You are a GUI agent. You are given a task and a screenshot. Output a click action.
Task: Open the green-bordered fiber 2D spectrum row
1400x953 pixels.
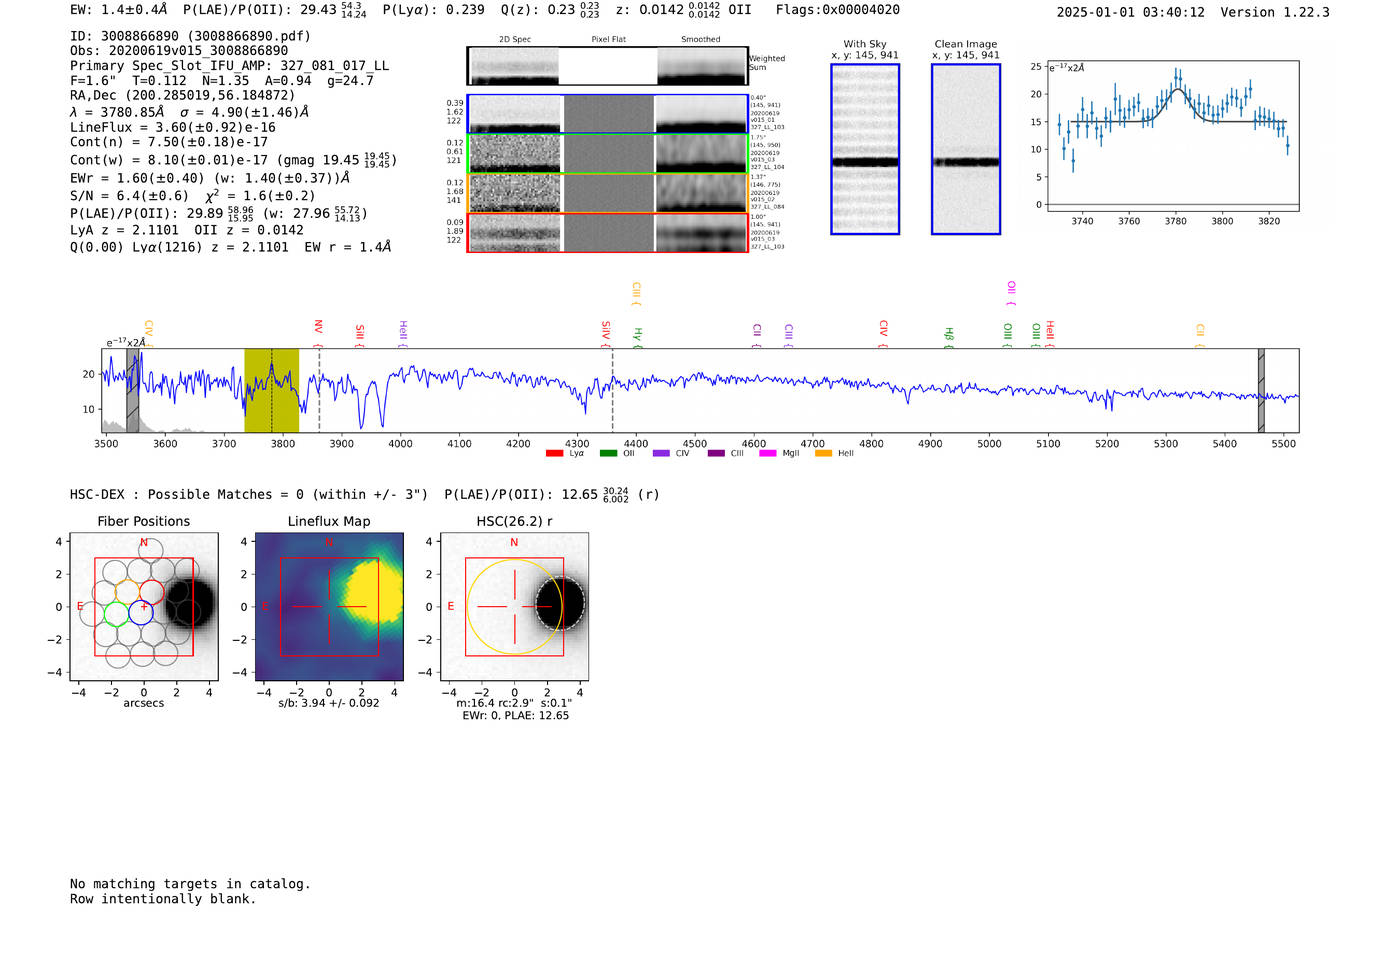[x=608, y=153]
